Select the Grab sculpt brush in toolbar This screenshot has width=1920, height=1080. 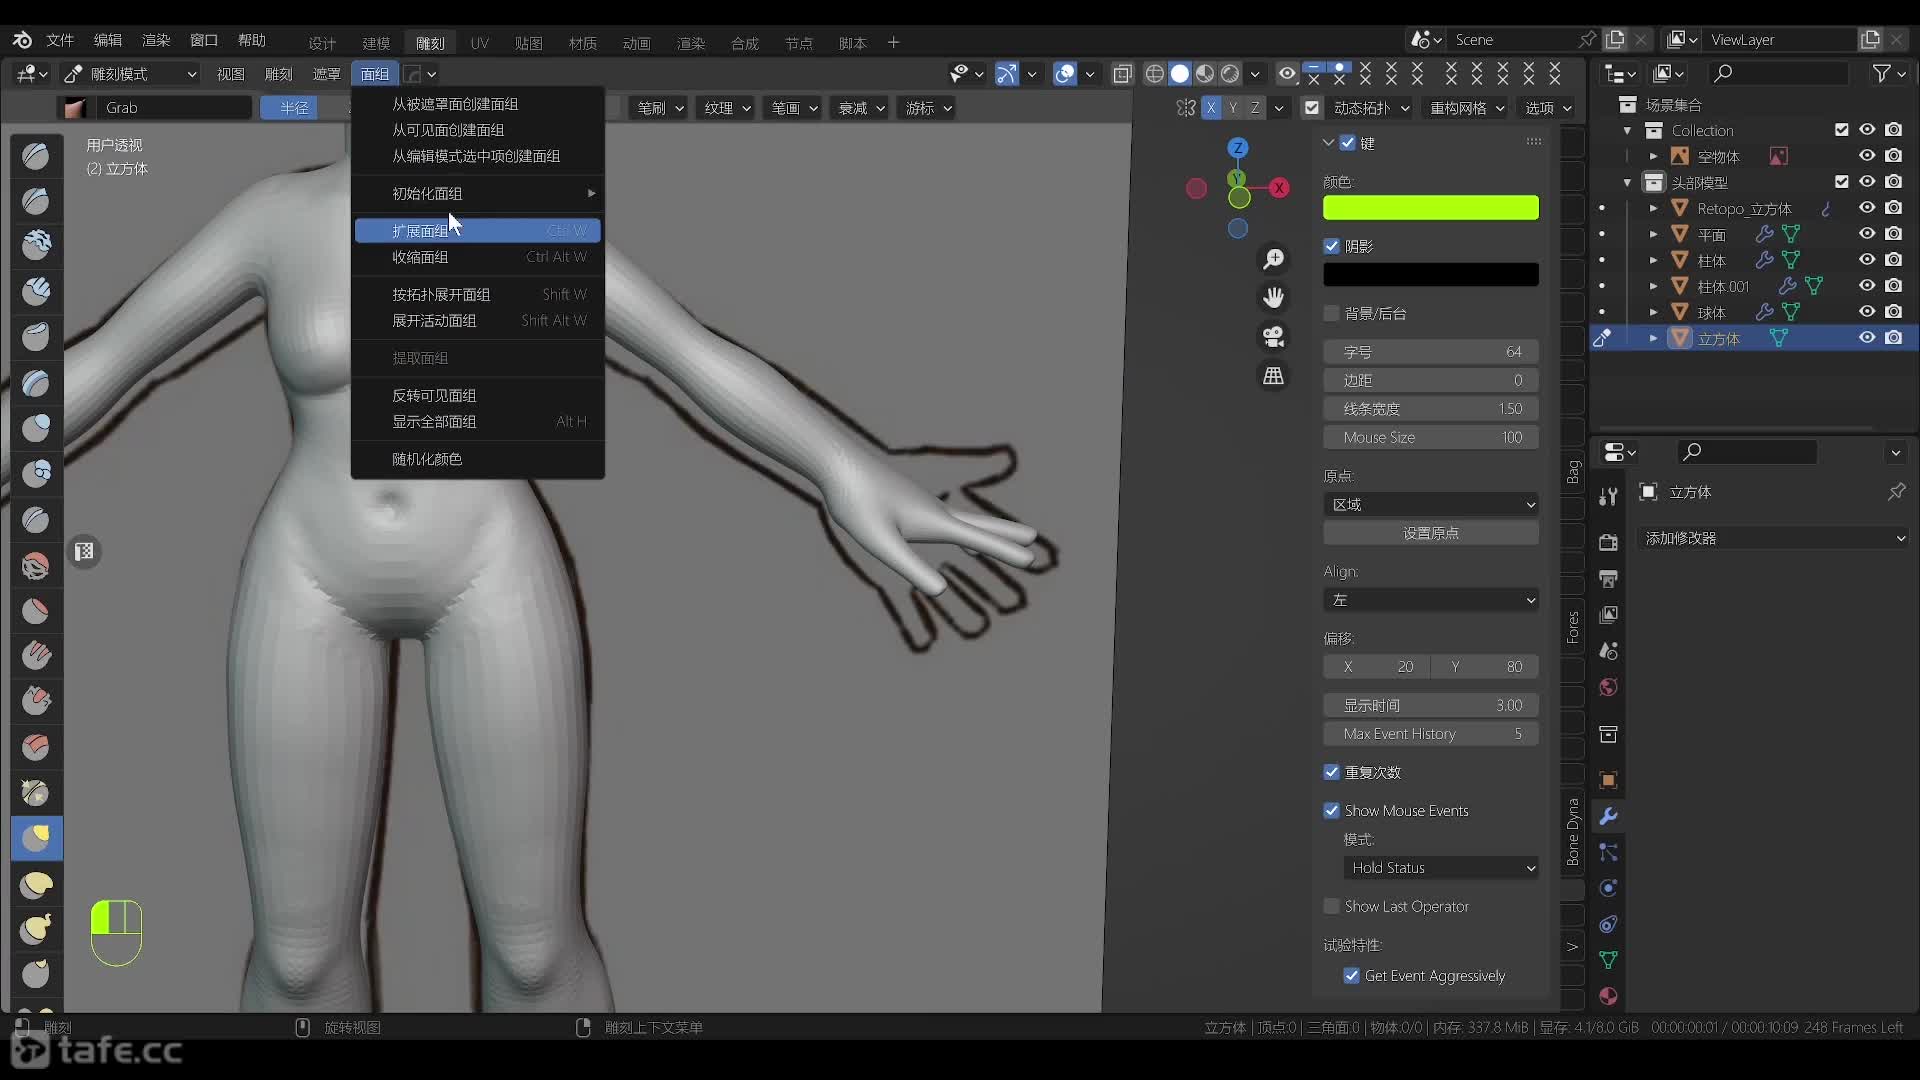click(36, 838)
